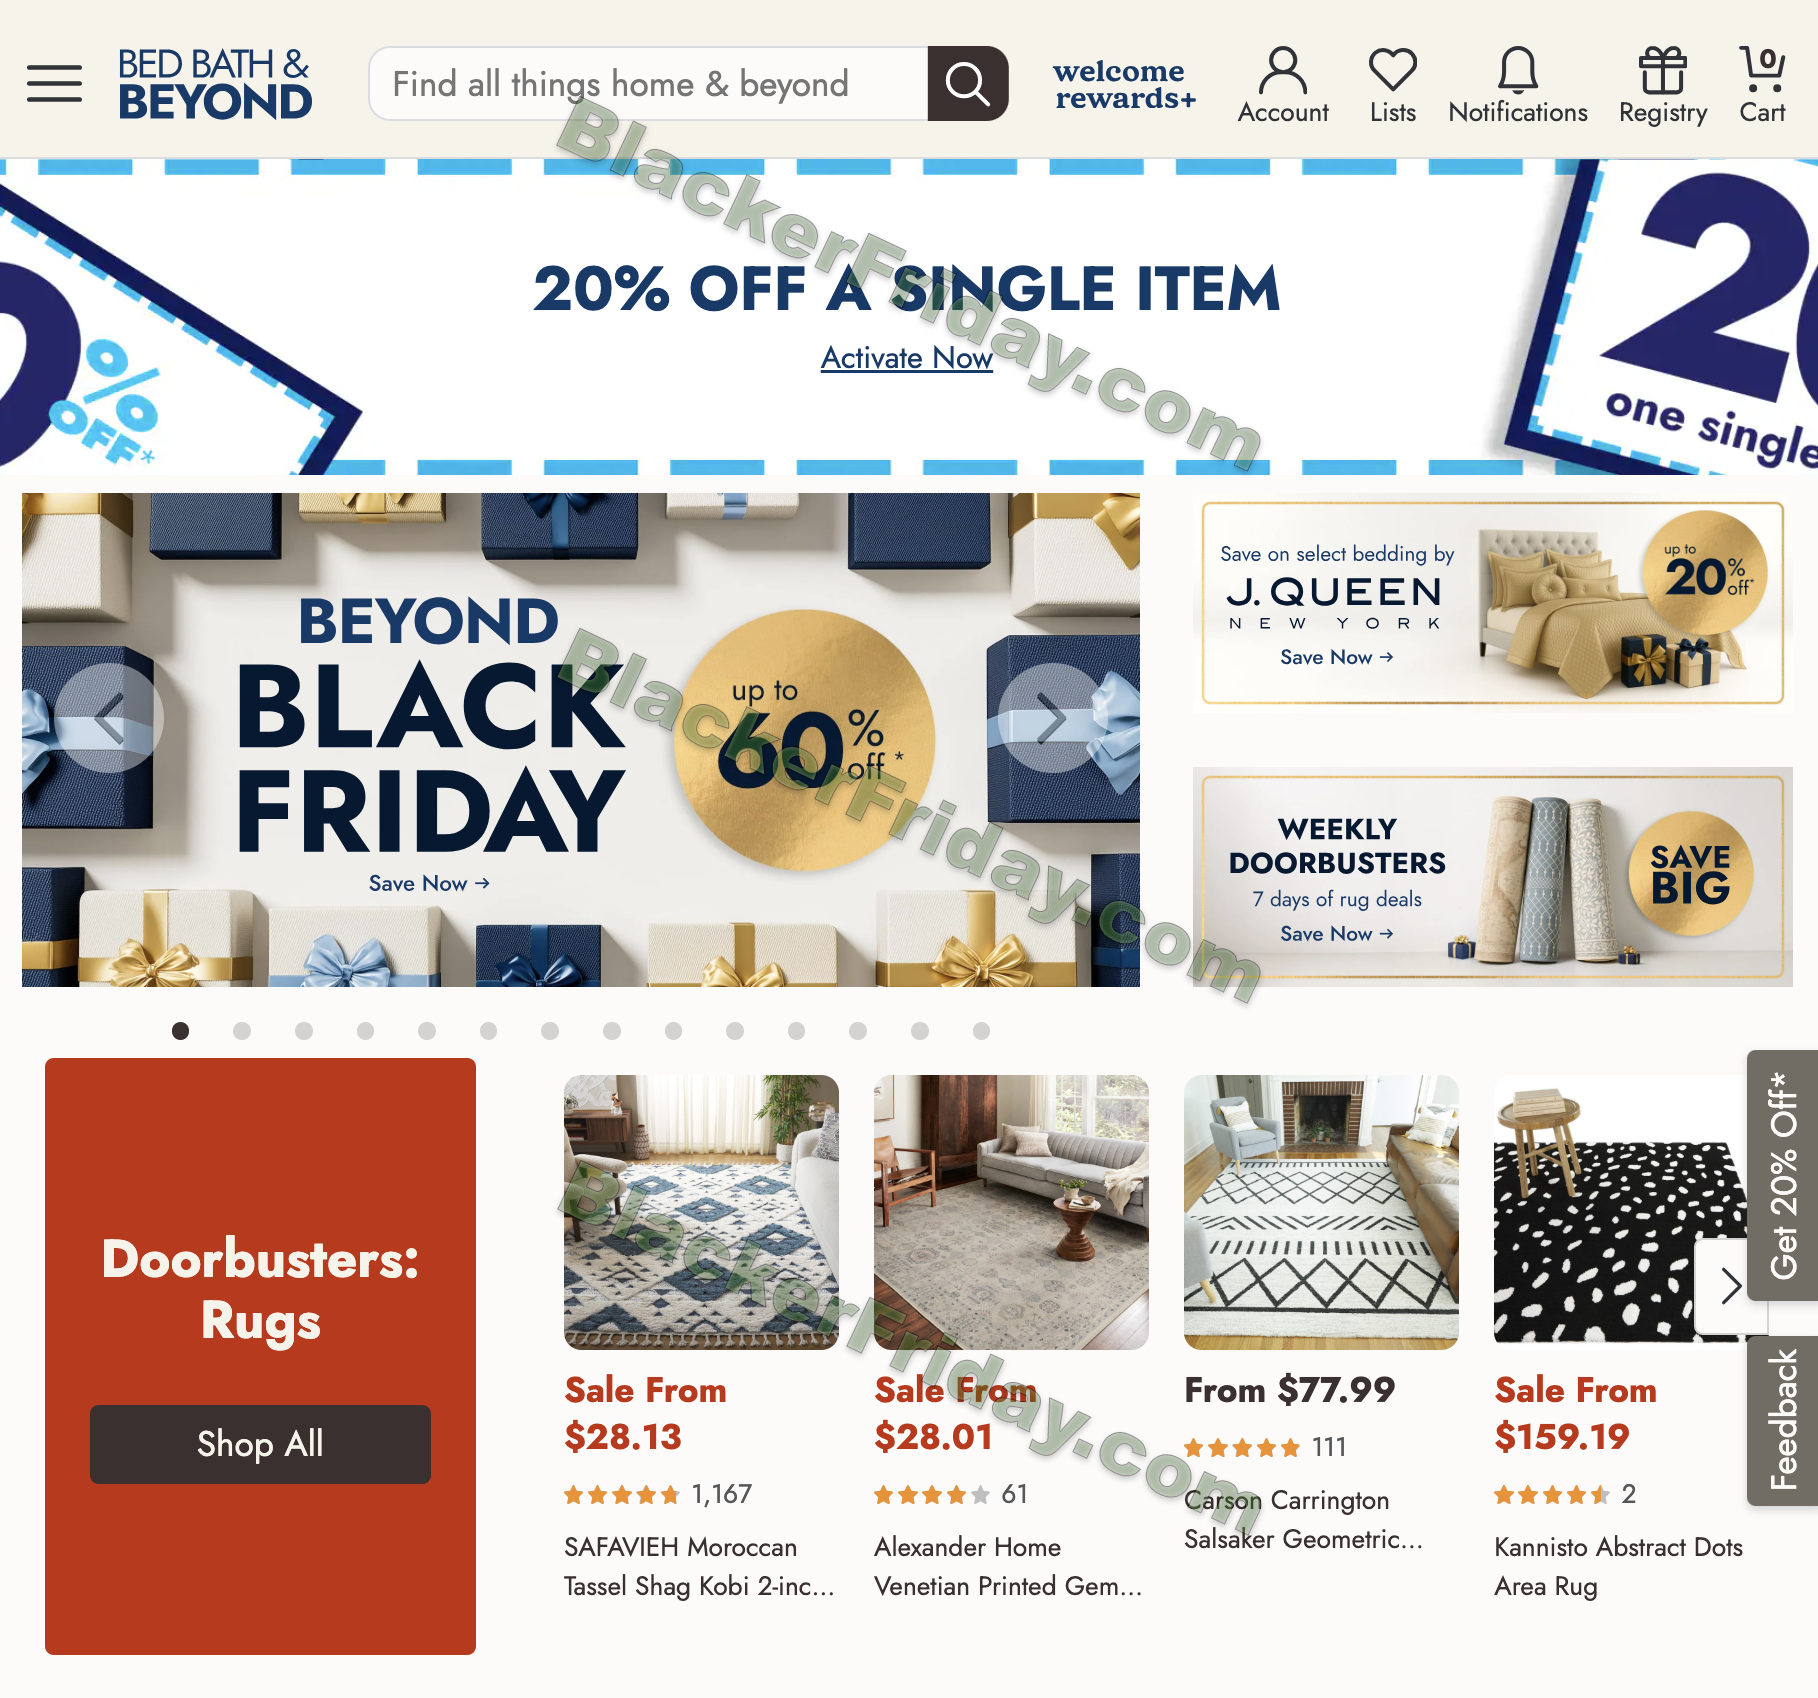
Task: Open the shopping Cart
Action: pyautogui.click(x=1762, y=86)
